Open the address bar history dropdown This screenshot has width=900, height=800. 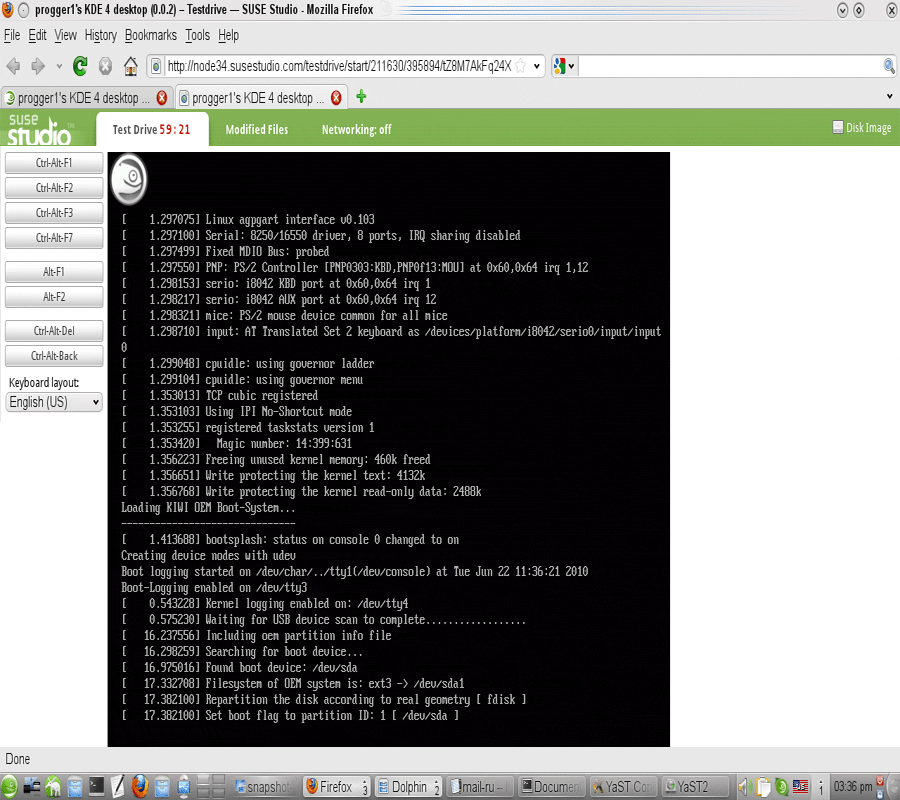537,67
